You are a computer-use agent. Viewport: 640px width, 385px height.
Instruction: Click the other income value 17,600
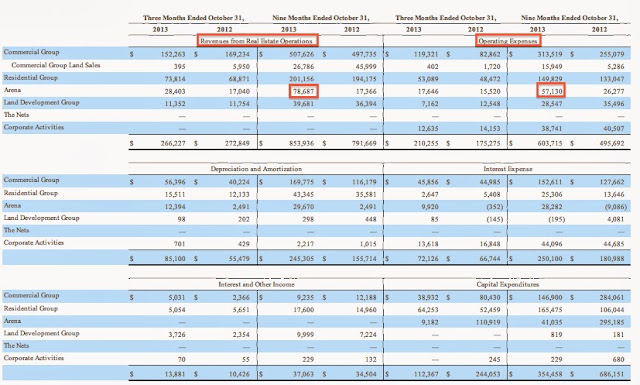pyautogui.click(x=304, y=310)
